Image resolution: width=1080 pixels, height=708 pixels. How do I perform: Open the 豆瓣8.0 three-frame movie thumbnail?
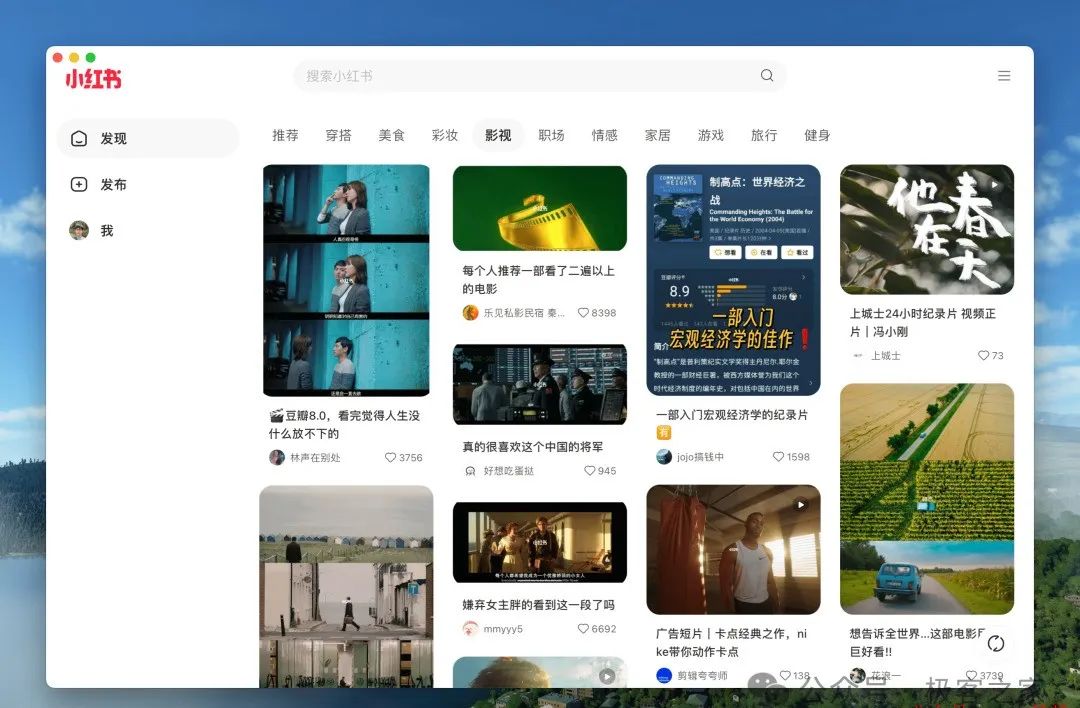346,280
